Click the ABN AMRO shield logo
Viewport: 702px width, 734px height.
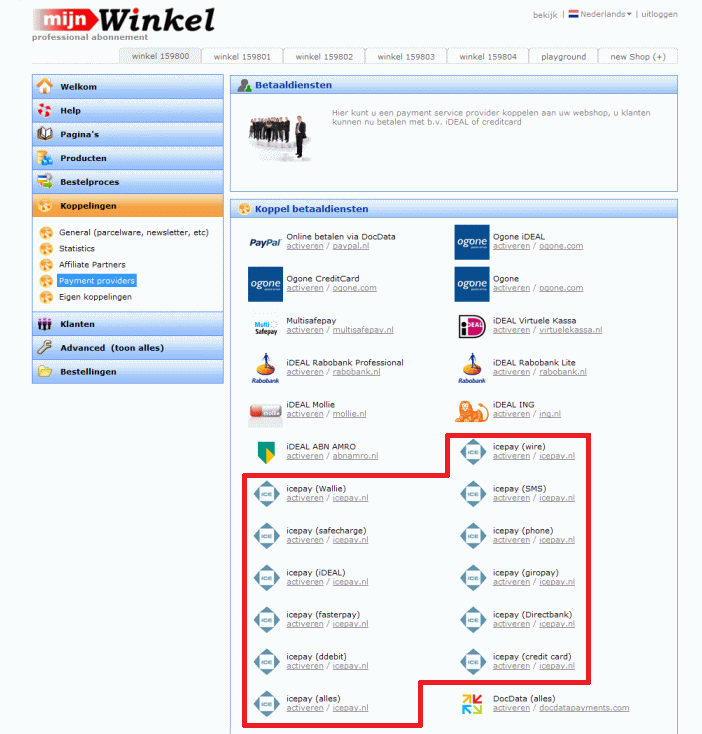[266, 452]
